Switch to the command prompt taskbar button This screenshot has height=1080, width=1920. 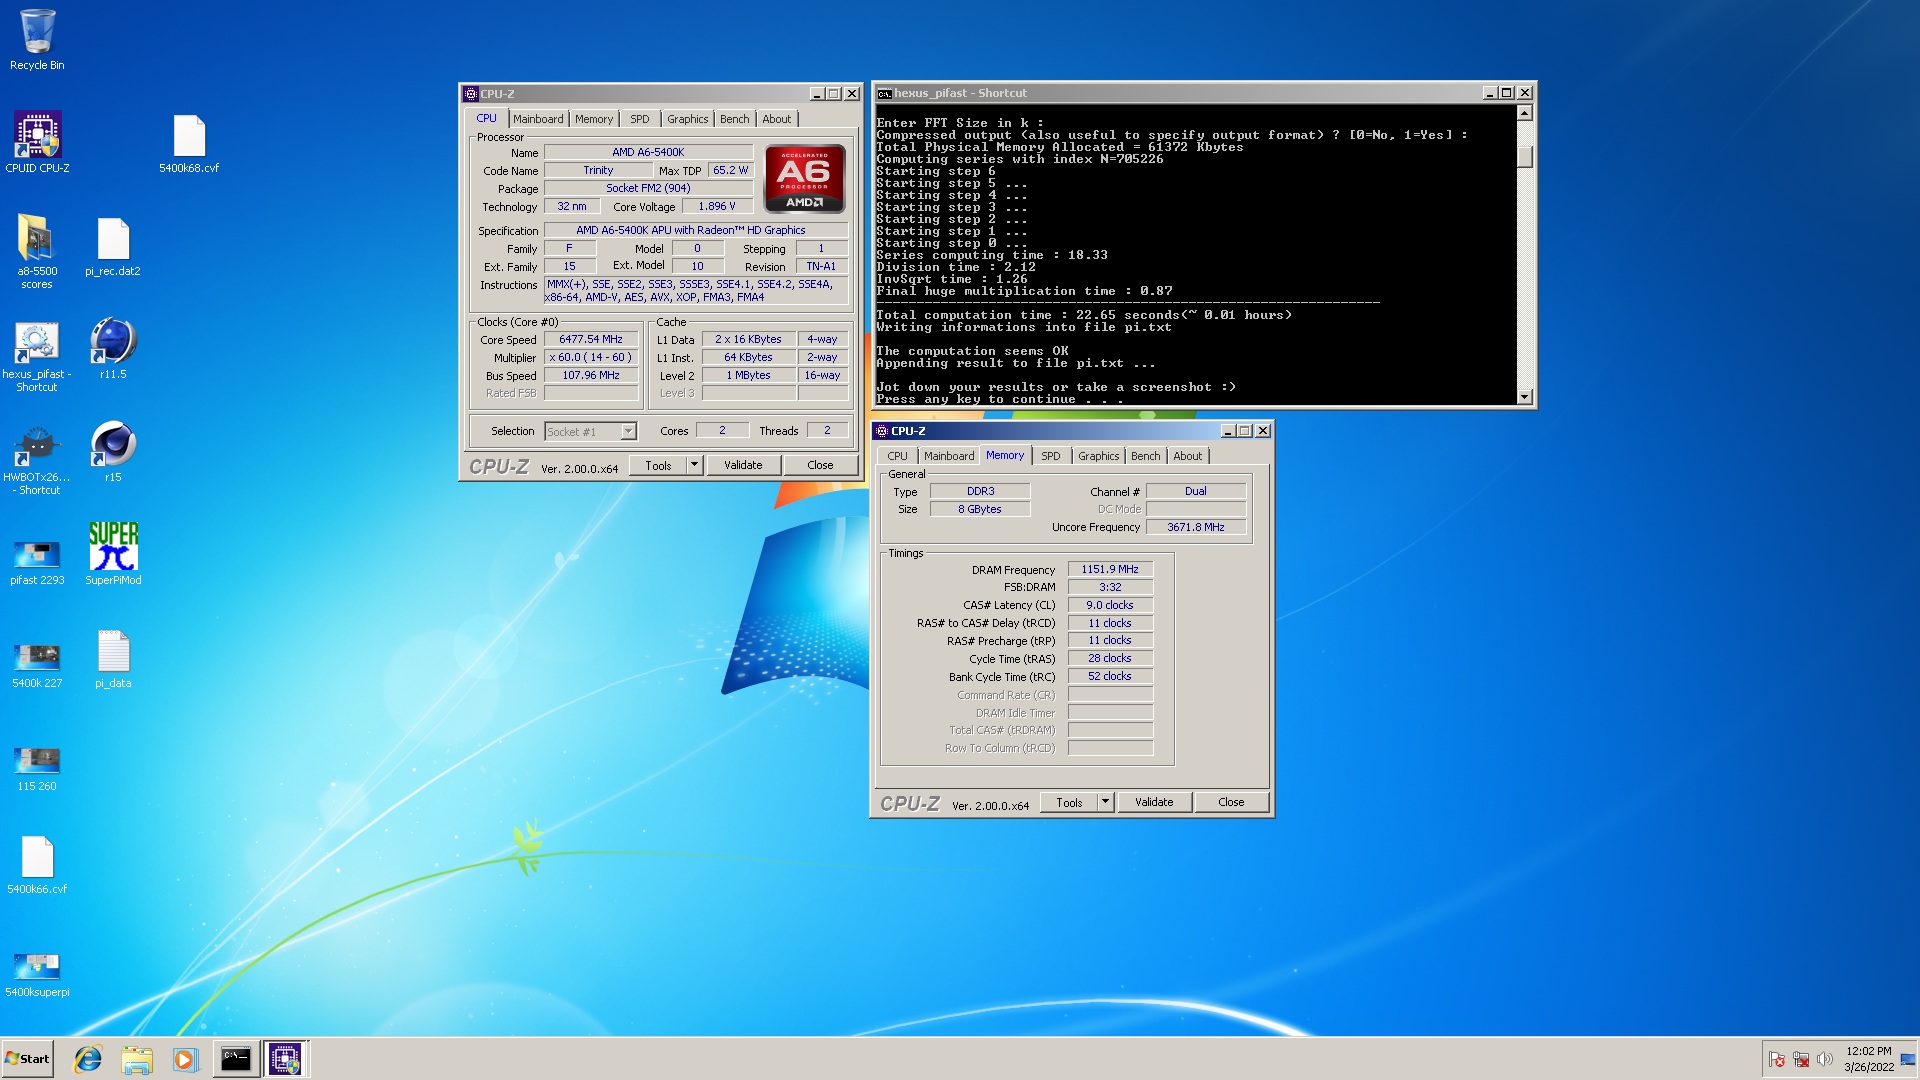(236, 1059)
